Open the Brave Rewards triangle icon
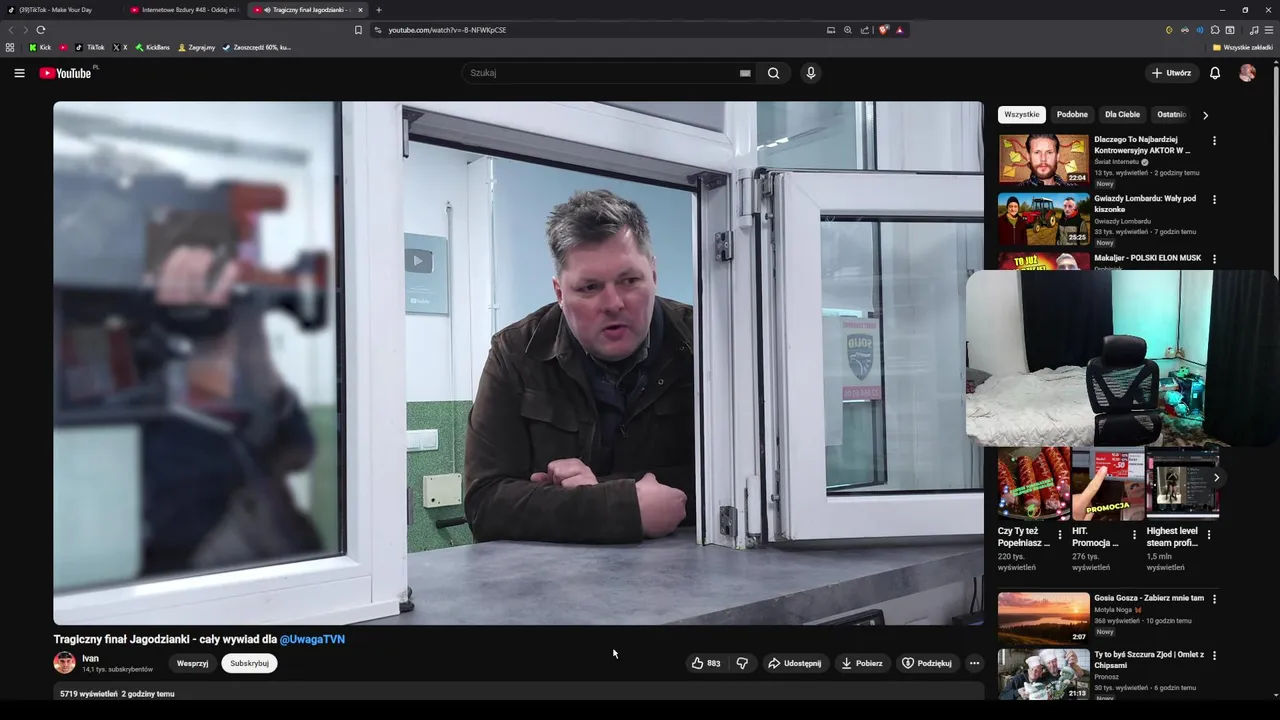The width and height of the screenshot is (1280, 720). [x=899, y=30]
